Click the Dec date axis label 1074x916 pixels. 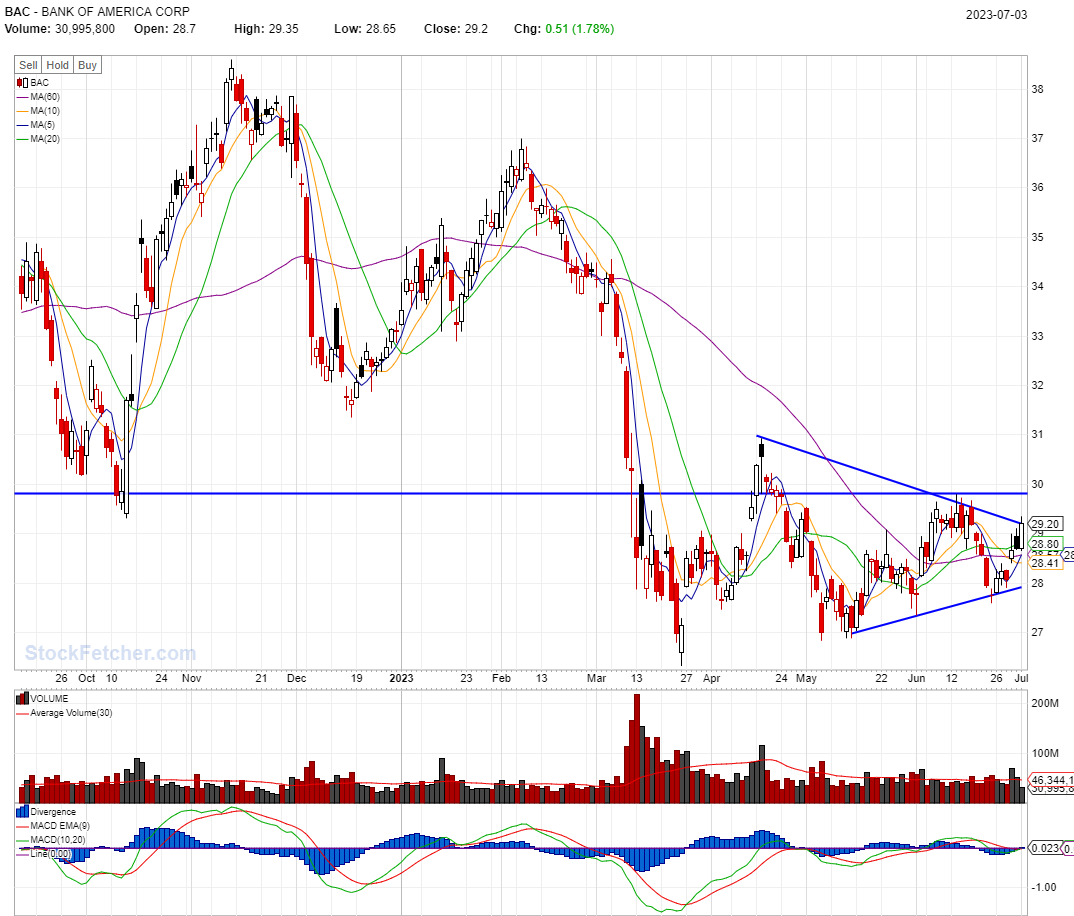tap(297, 678)
